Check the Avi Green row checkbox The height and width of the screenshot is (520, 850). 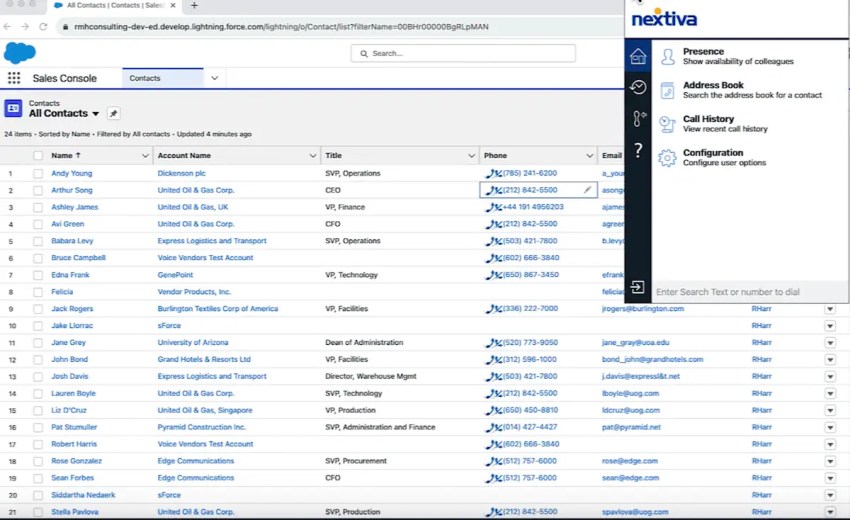pyautogui.click(x=38, y=224)
